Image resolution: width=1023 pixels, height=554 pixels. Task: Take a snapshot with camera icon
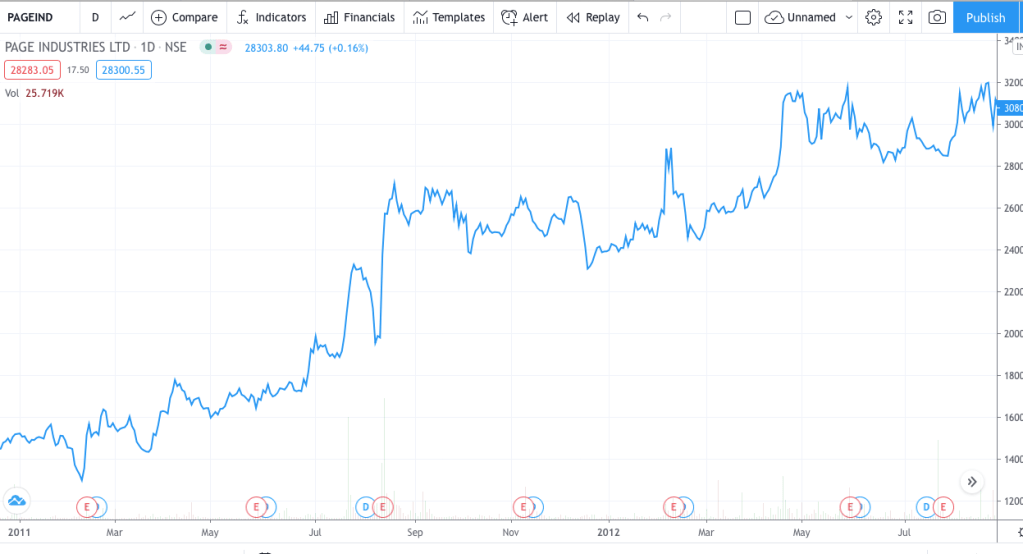[x=937, y=17]
